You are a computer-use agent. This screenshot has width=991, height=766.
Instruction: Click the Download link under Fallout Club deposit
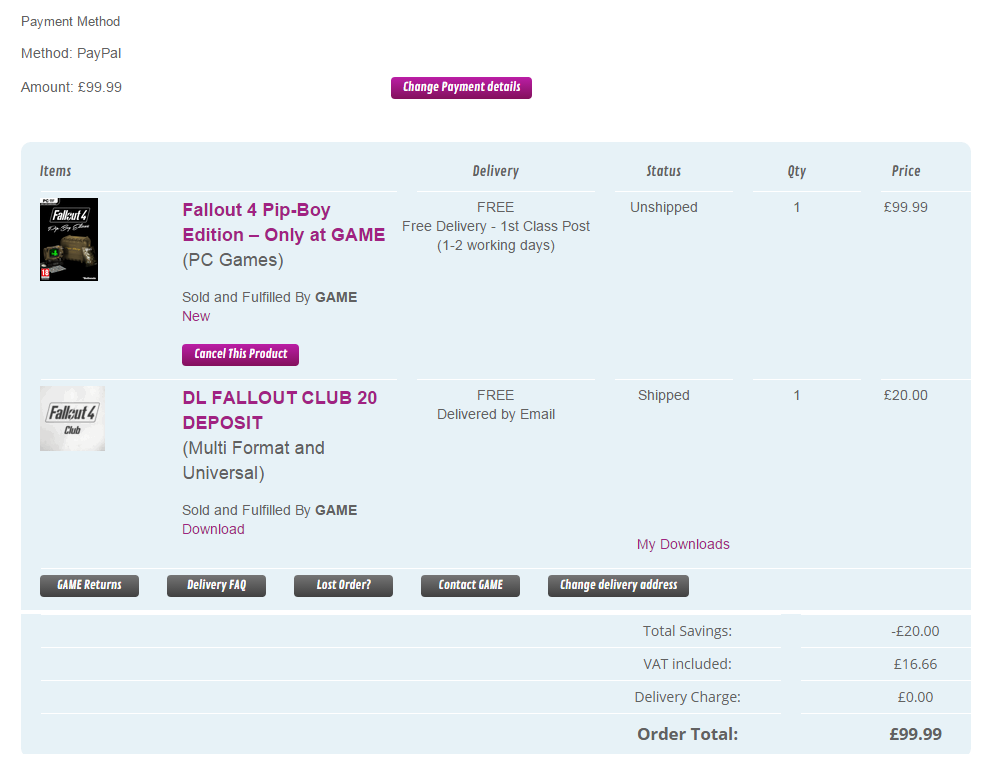point(213,529)
